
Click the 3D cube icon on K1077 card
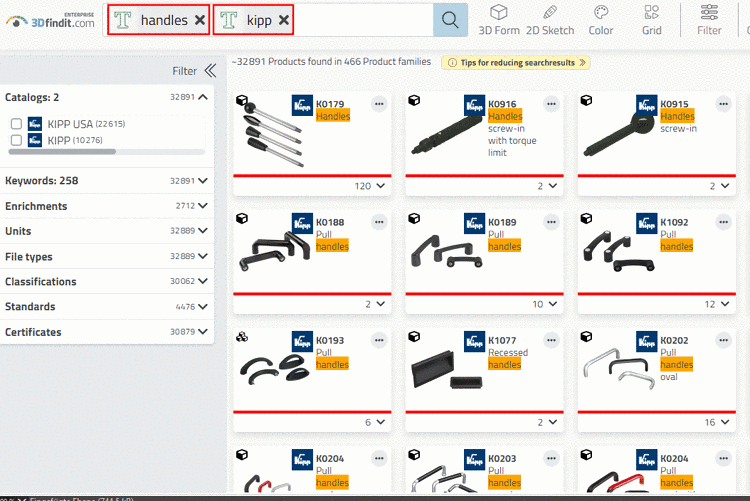(x=414, y=337)
